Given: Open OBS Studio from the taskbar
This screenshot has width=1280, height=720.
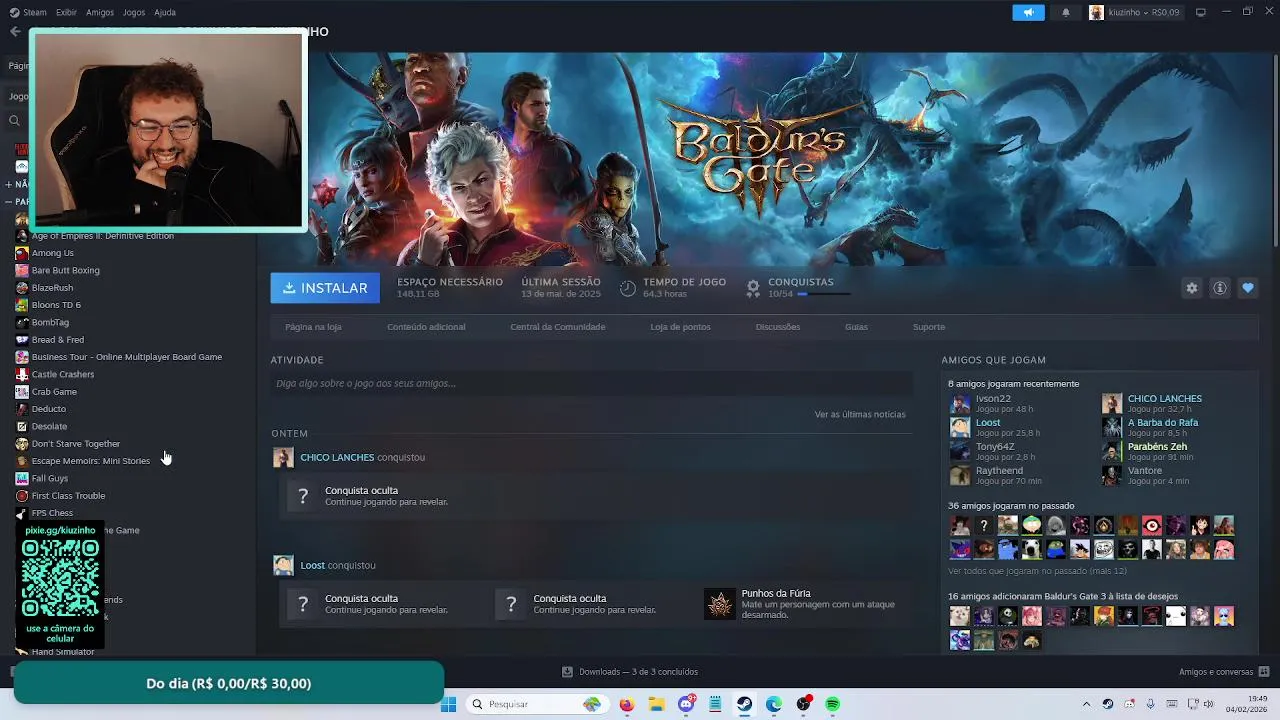Looking at the screenshot, I should (804, 704).
